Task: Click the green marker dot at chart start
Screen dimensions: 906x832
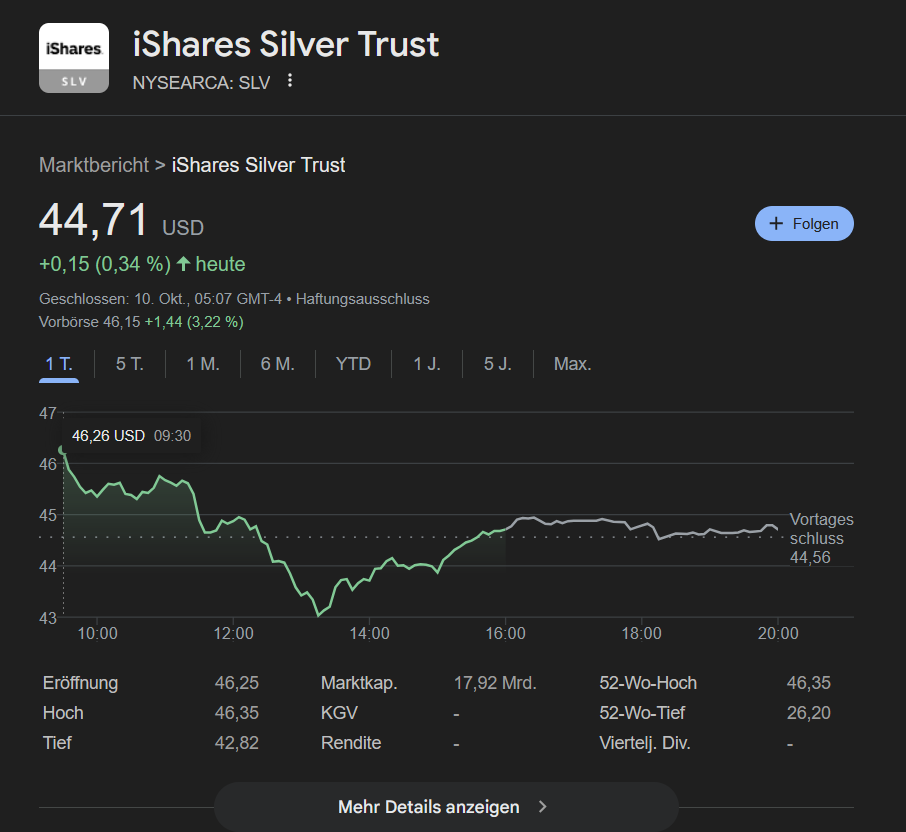Action: tap(62, 450)
